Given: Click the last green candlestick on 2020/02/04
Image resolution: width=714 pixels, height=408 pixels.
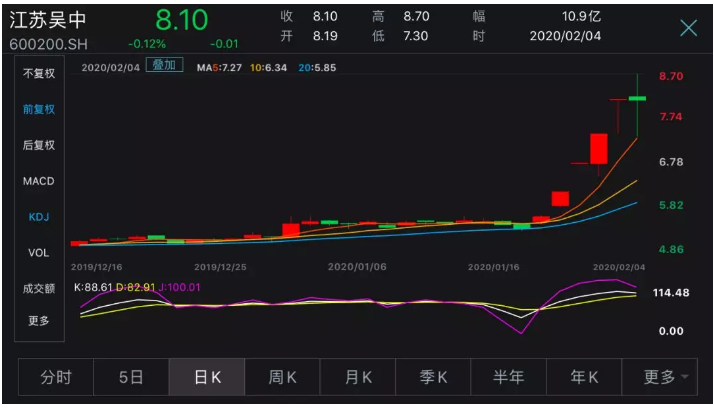Looking at the screenshot, I should coord(638,98).
